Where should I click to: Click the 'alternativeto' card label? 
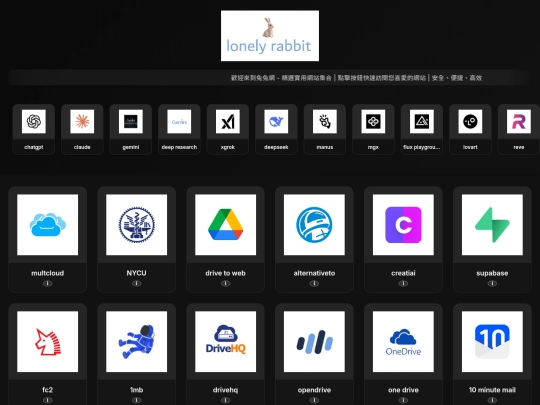pyautogui.click(x=314, y=273)
